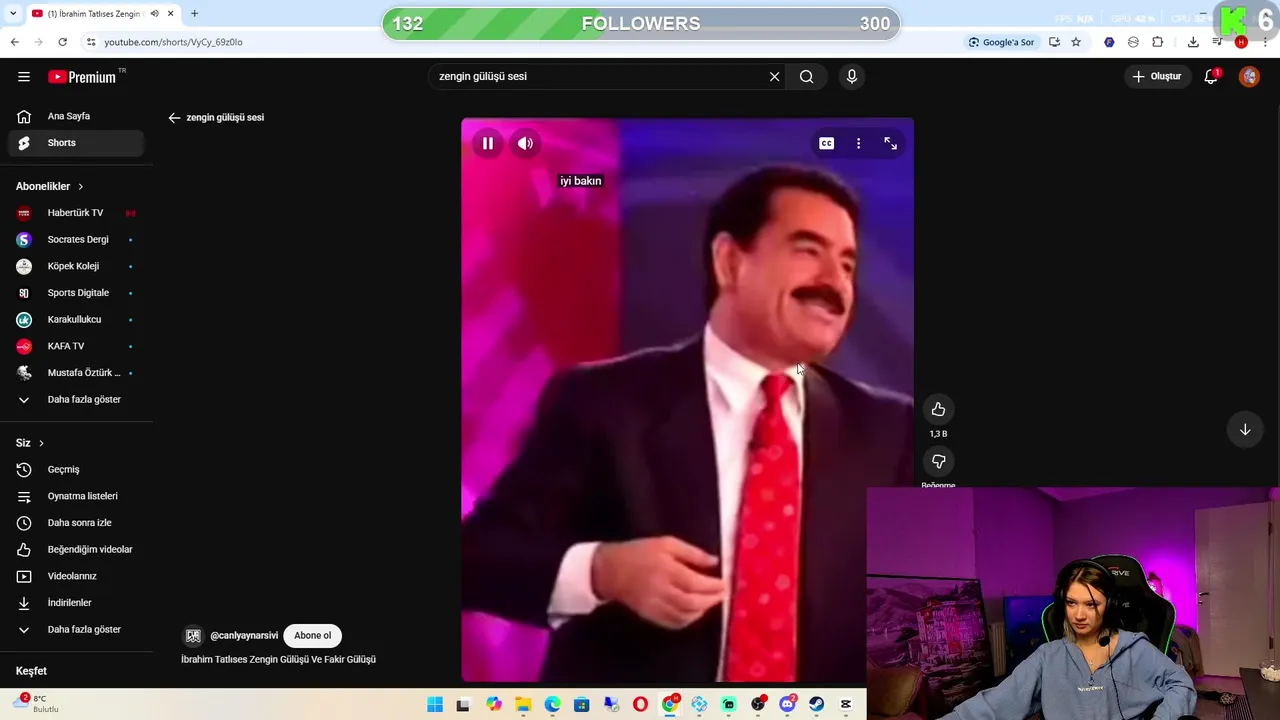The height and width of the screenshot is (720, 1280).
Task: Open Habertürk TV subscription
Action: 76,213
